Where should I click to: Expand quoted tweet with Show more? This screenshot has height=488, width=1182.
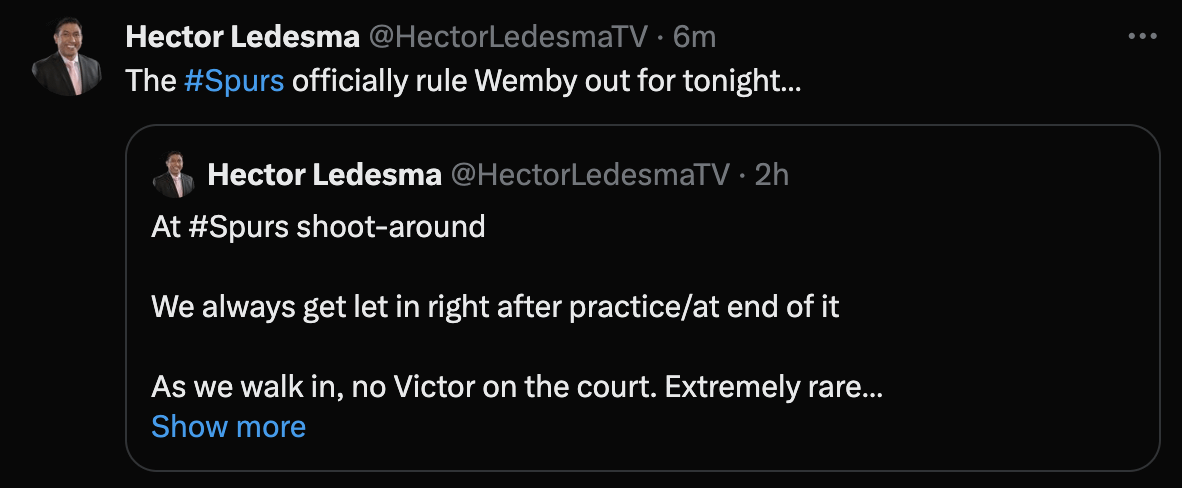tap(228, 427)
